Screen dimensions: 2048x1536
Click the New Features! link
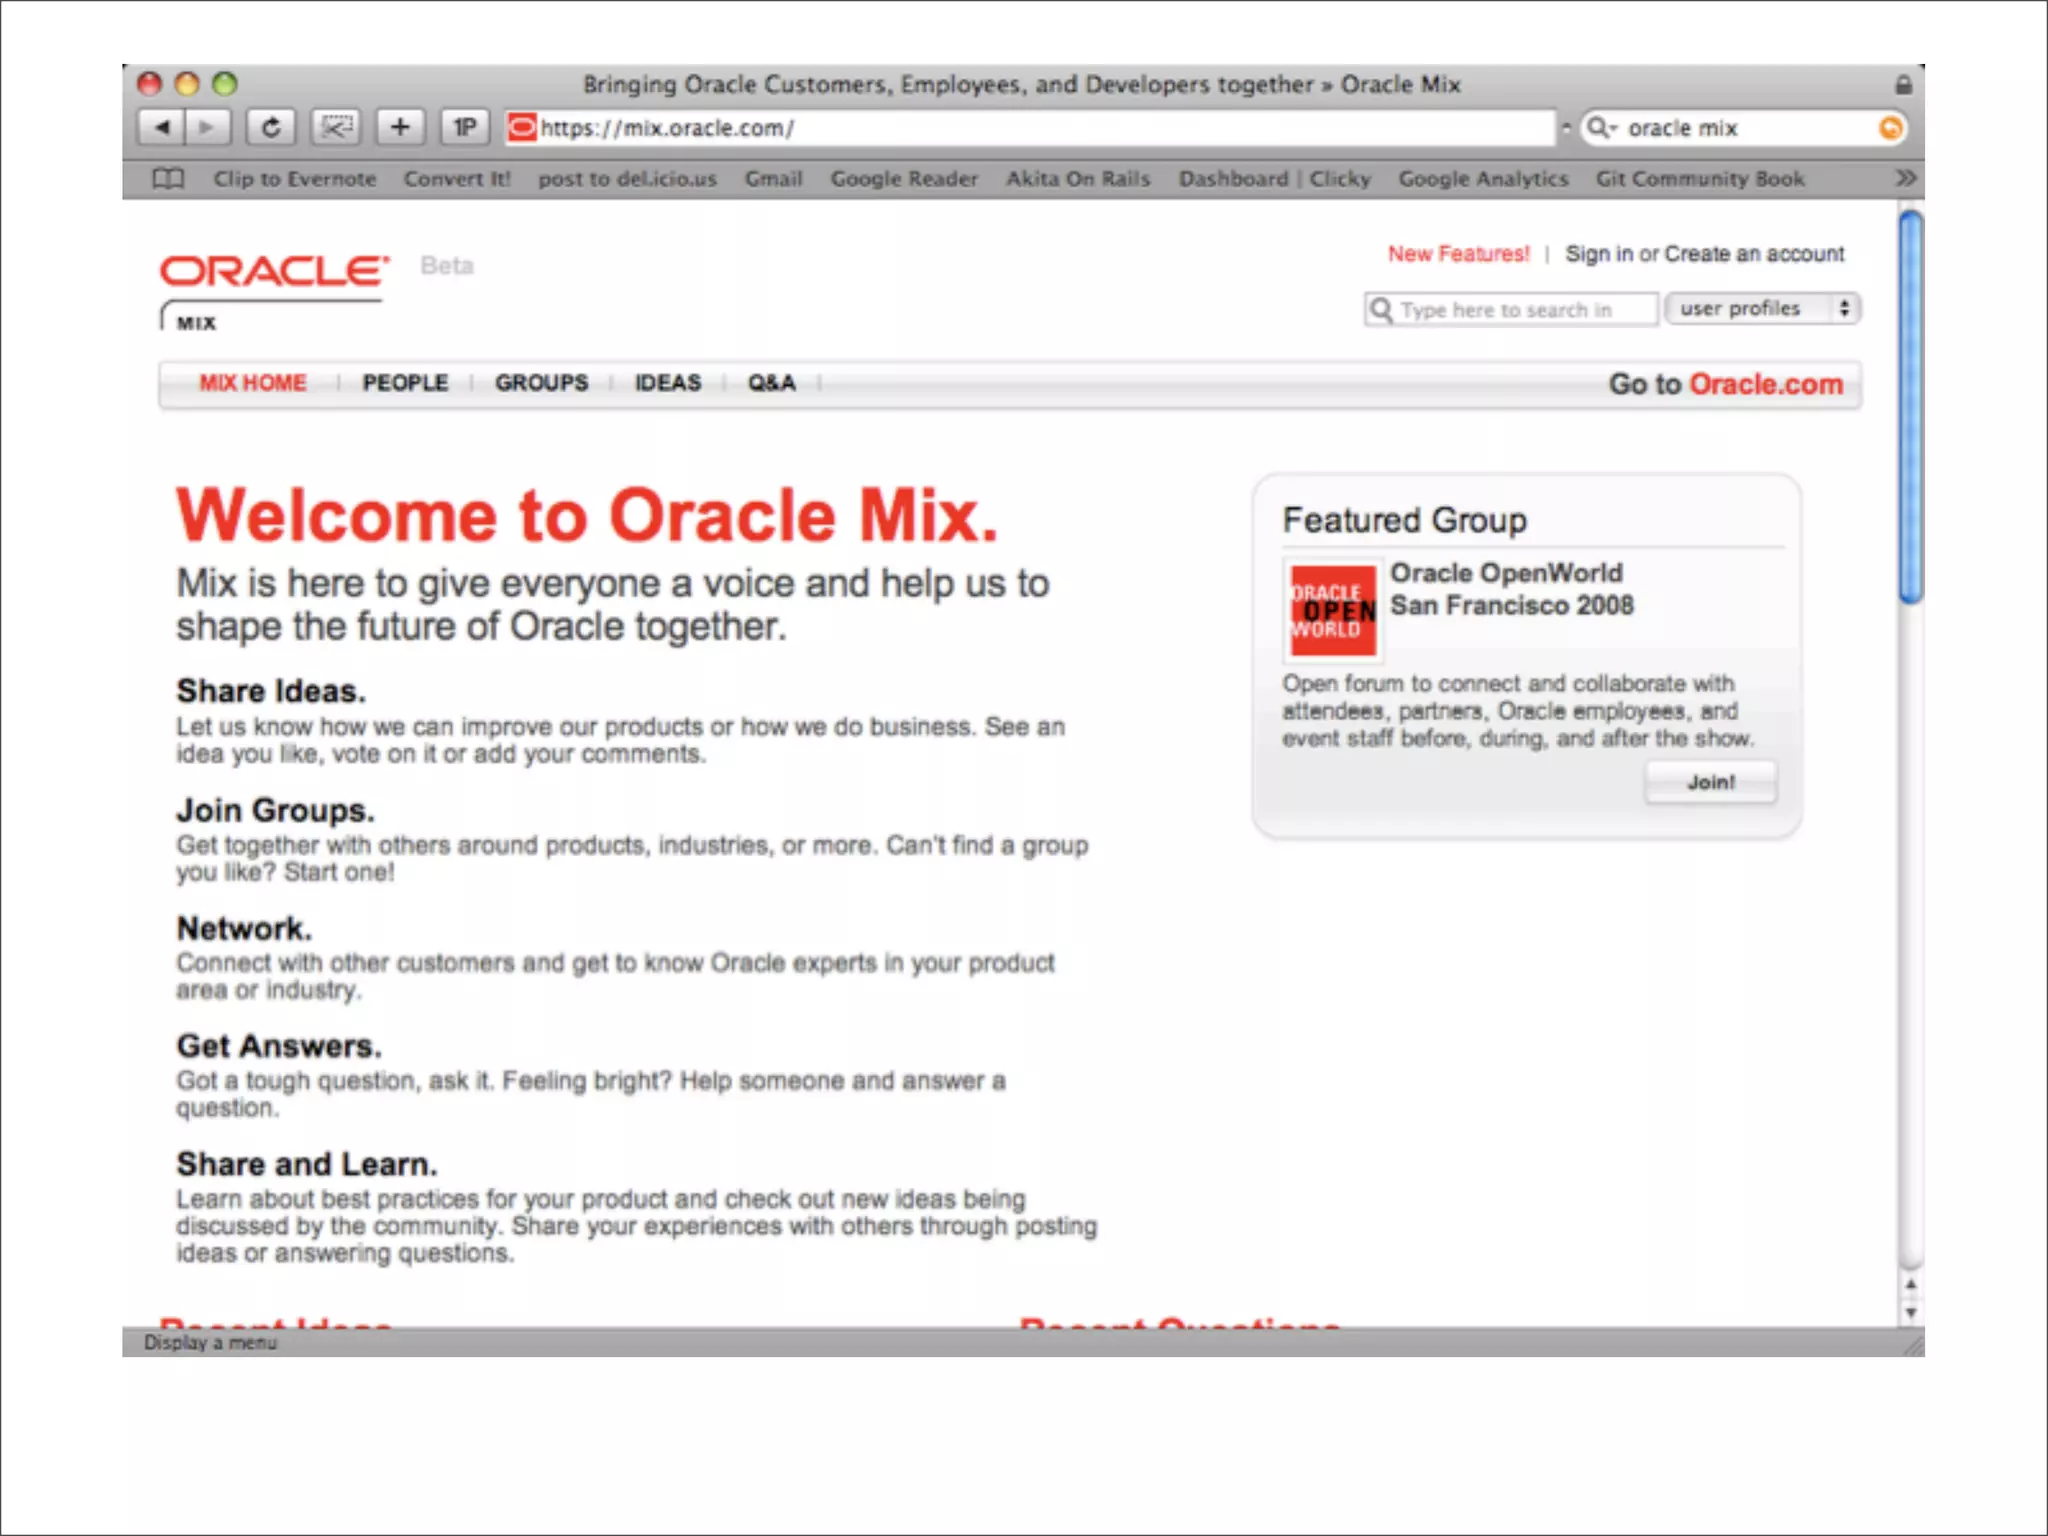click(x=1459, y=254)
